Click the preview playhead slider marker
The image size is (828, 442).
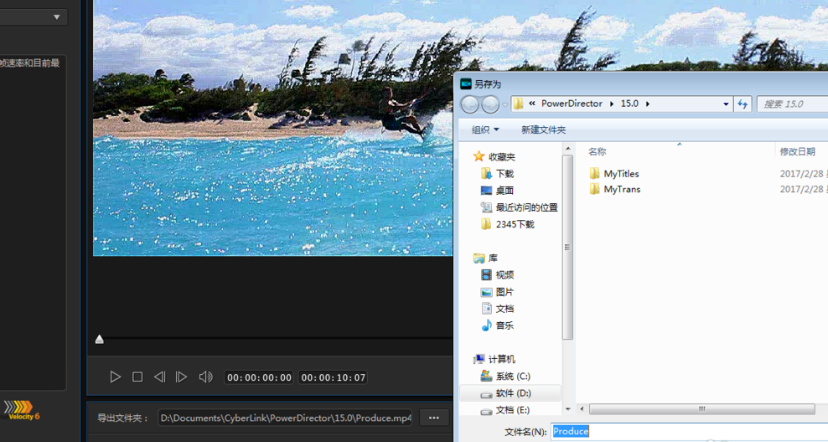pos(99,340)
